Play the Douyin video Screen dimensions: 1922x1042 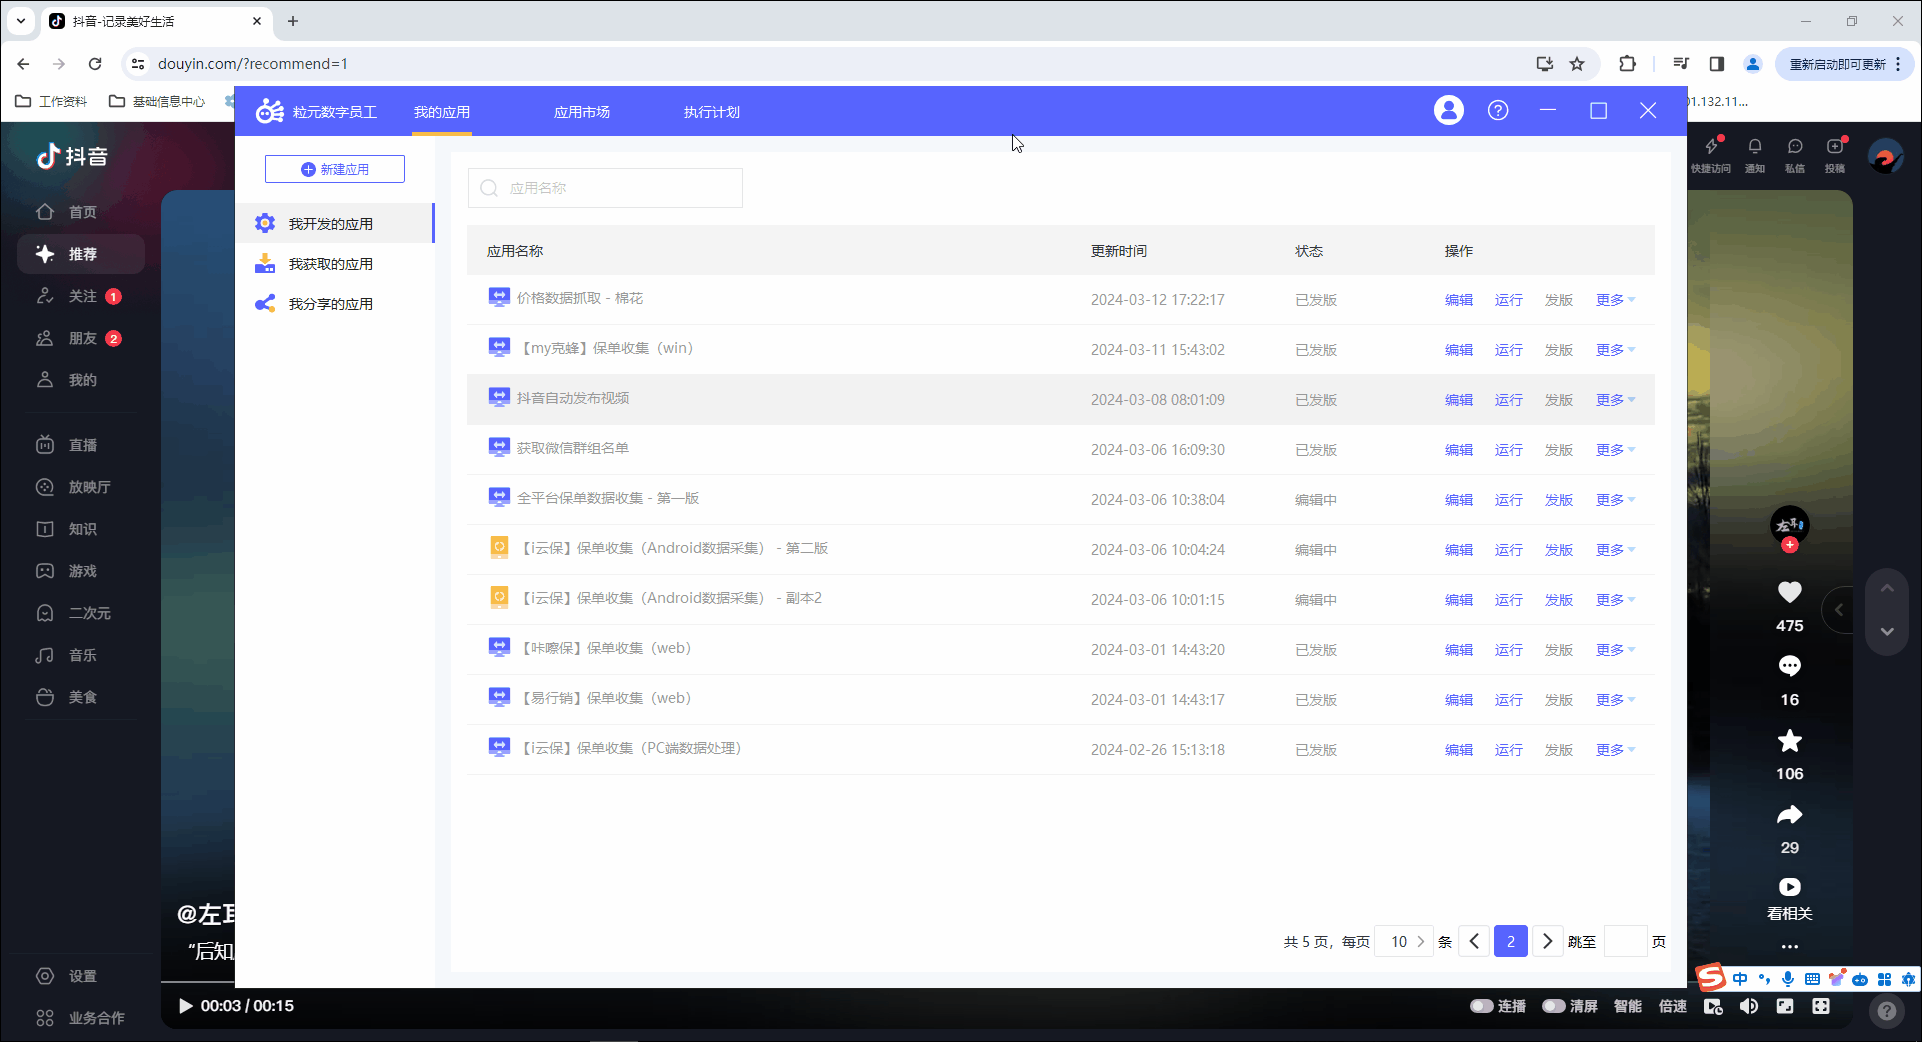tap(185, 1006)
